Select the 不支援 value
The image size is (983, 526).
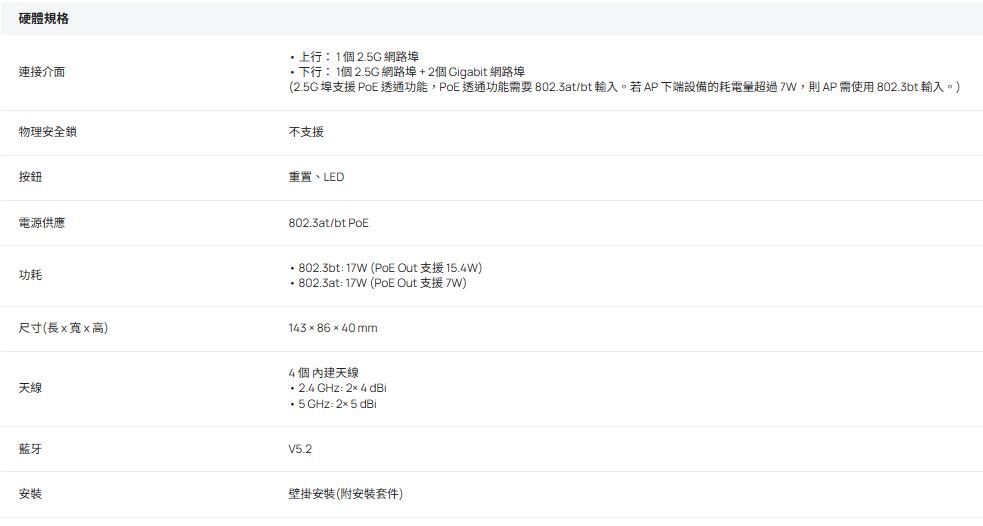click(x=305, y=132)
